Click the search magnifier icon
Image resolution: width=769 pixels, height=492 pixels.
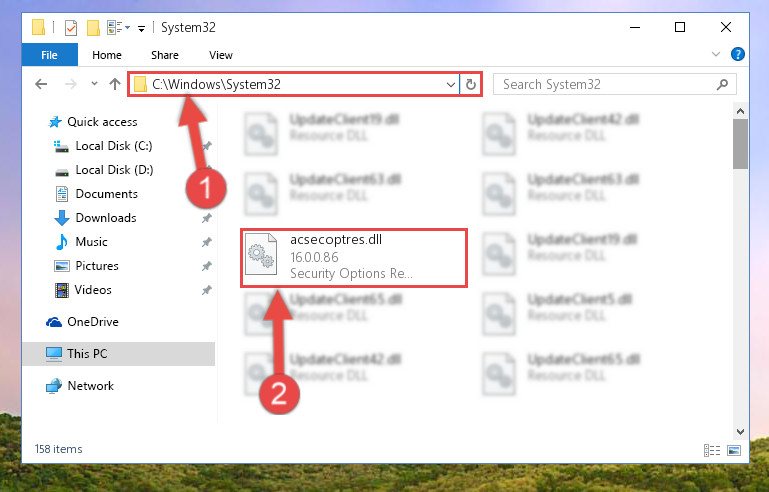pos(722,84)
